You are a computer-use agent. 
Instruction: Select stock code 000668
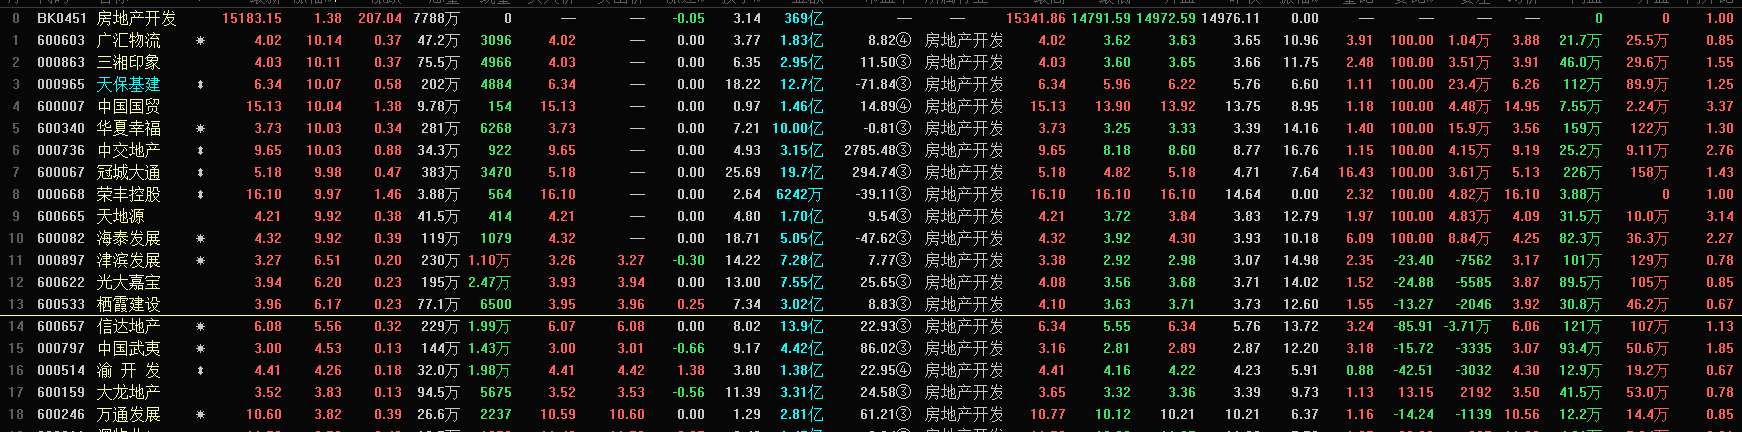(x=61, y=195)
